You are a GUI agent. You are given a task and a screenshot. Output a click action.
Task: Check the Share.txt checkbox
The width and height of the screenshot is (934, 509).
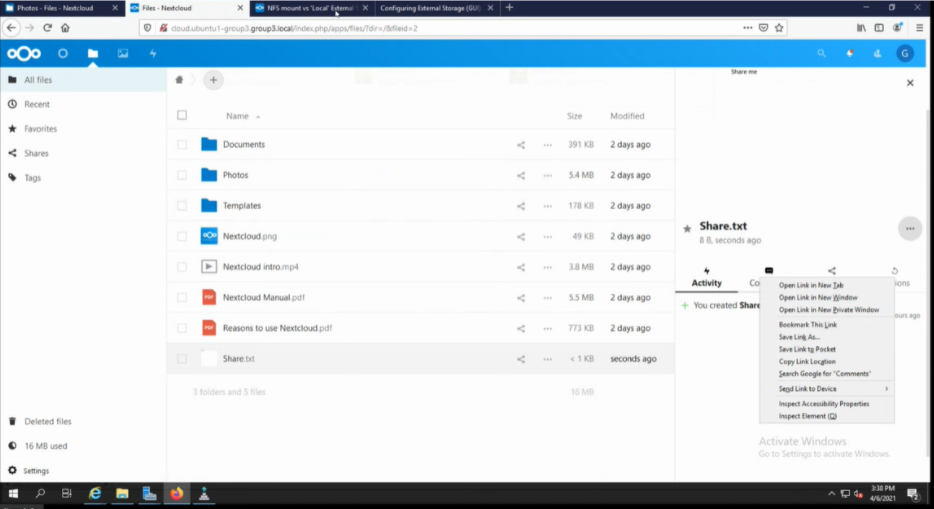(x=182, y=358)
